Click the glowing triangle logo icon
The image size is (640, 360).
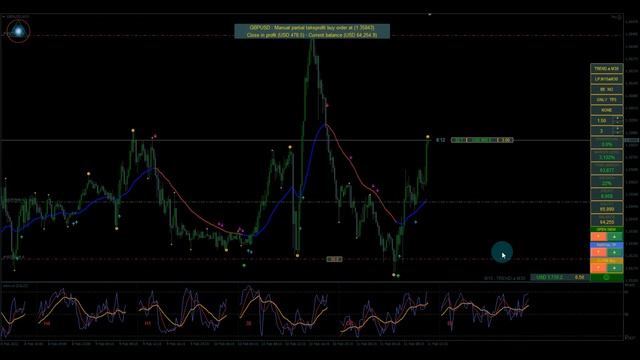[x=18, y=31]
